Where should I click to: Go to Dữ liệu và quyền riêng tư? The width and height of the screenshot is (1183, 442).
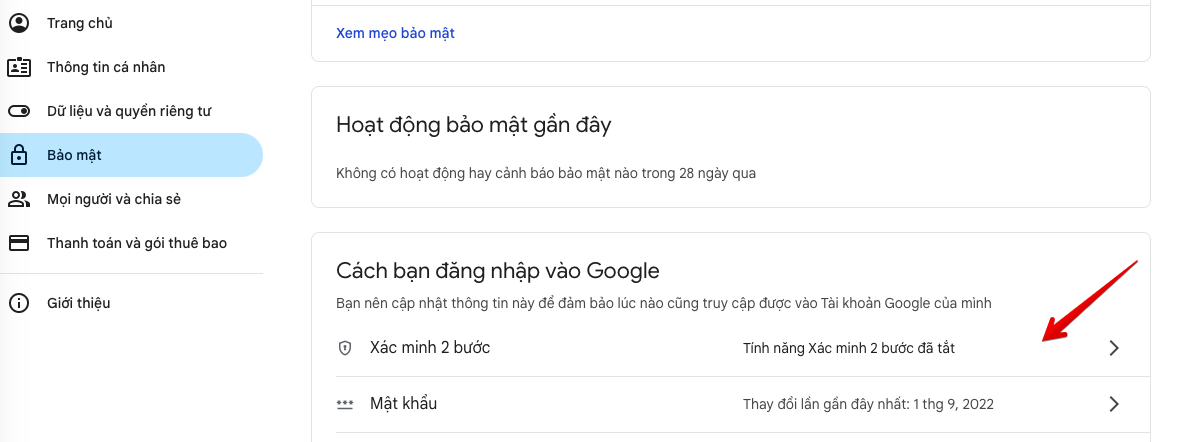(x=129, y=111)
